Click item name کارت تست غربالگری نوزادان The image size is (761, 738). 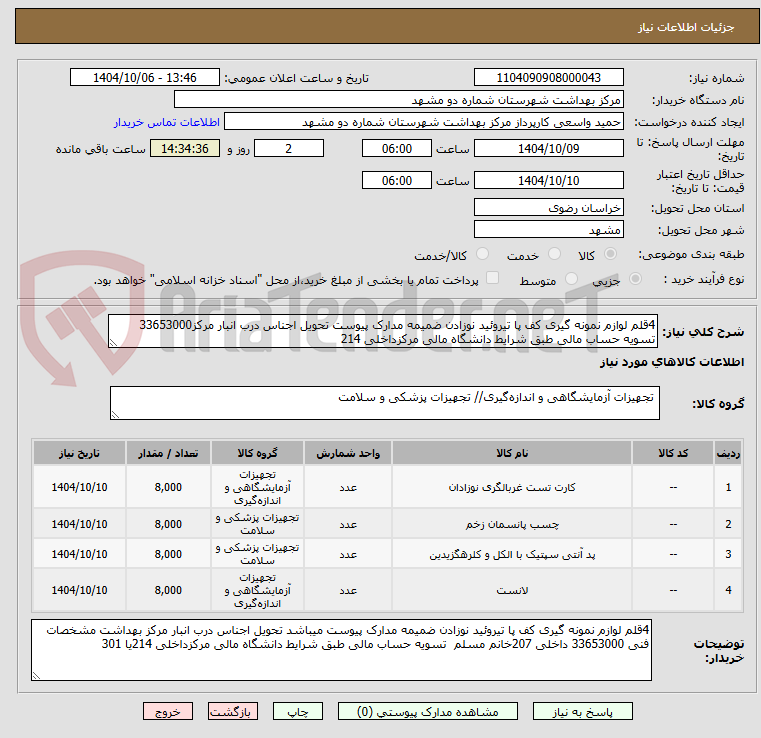click(512, 487)
